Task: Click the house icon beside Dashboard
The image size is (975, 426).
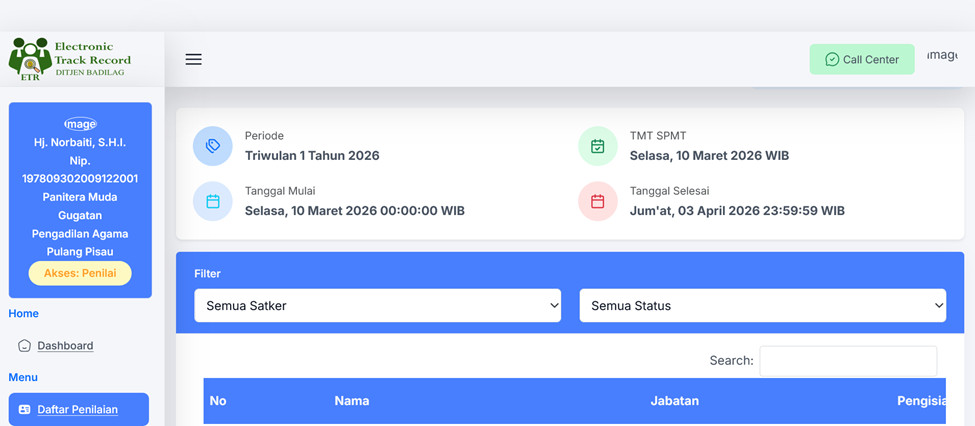Action: tap(25, 346)
